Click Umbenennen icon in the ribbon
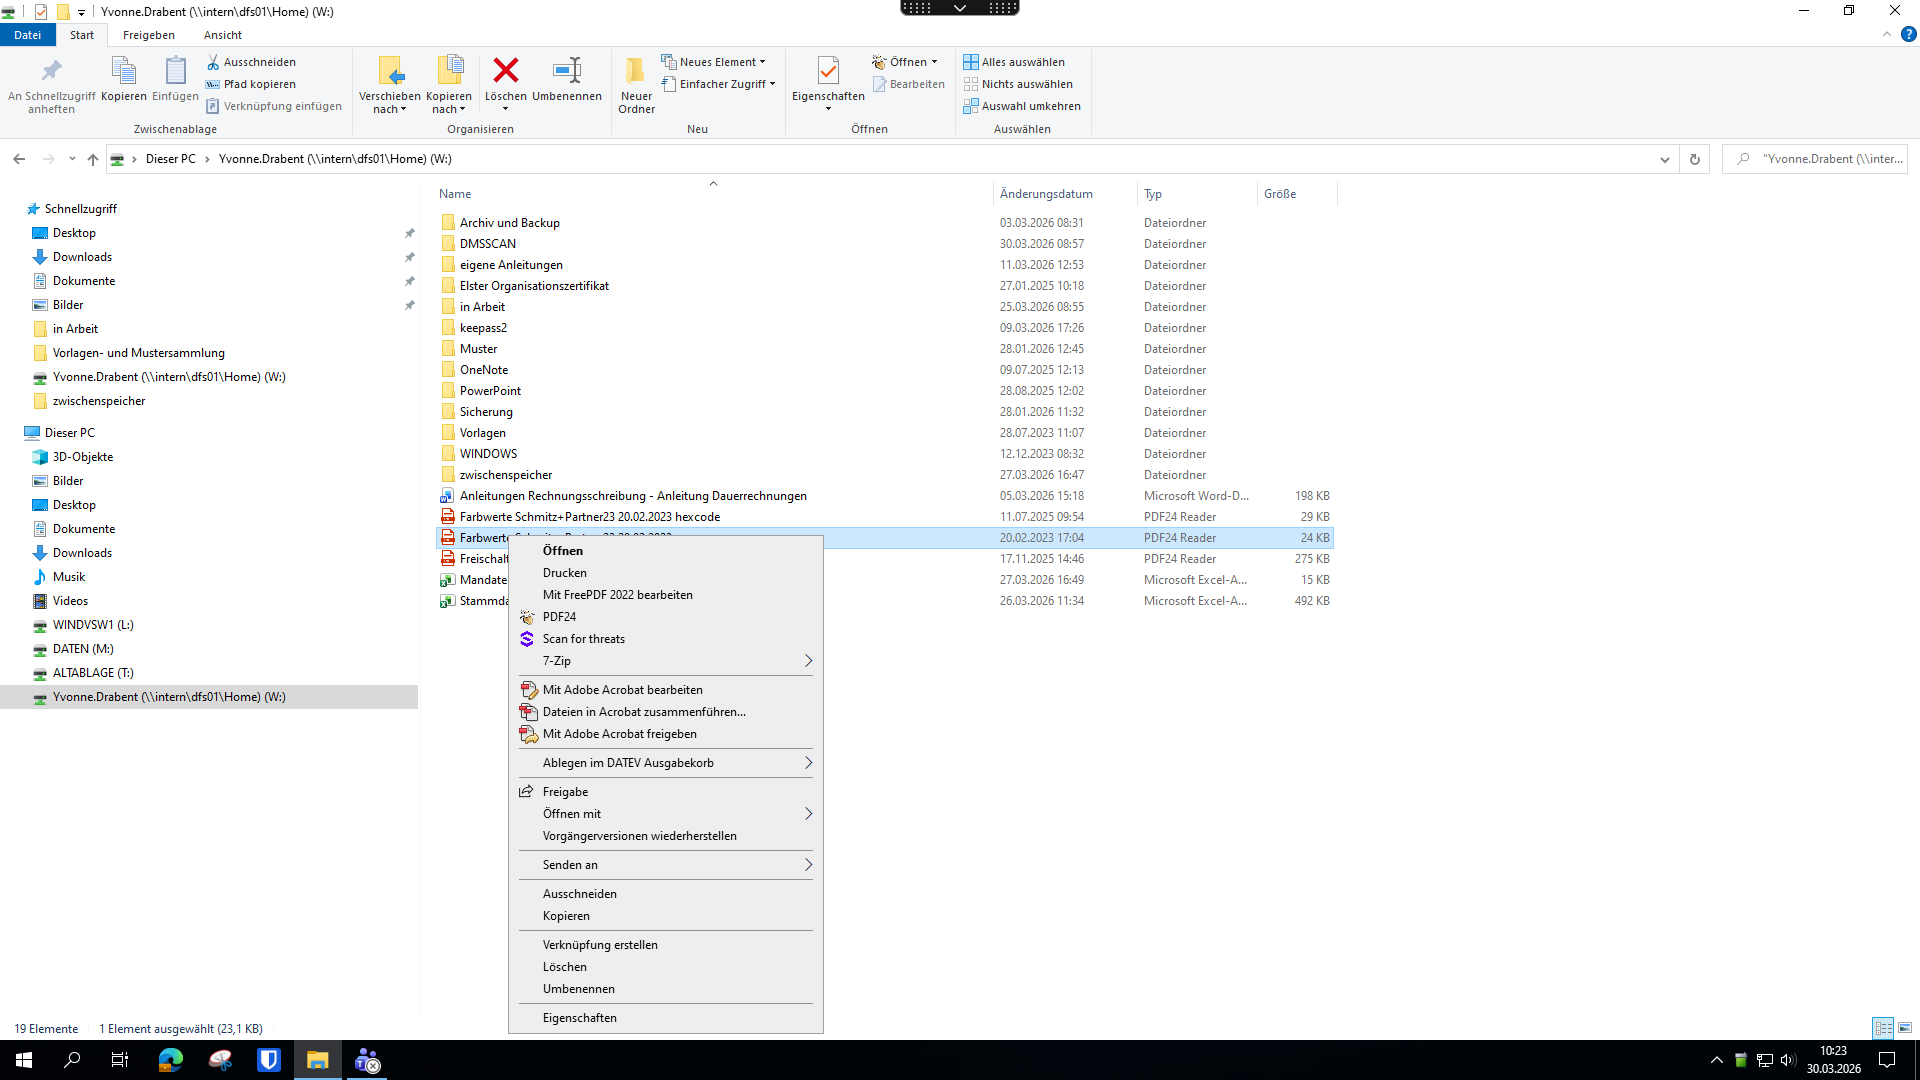This screenshot has height=1080, width=1920. 566,71
